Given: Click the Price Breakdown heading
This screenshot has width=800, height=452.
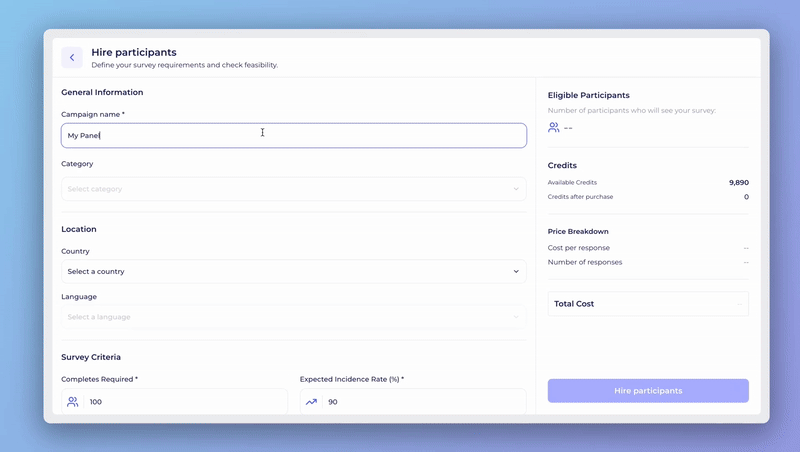Looking at the screenshot, I should coord(578,232).
